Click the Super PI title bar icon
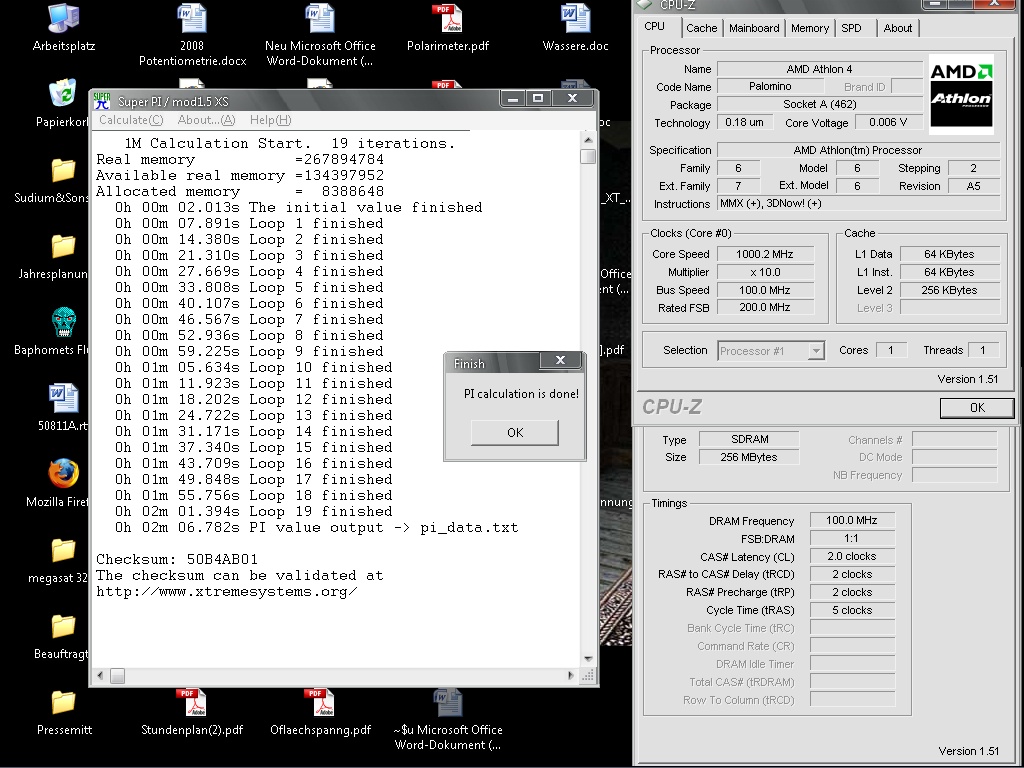 click(x=102, y=101)
